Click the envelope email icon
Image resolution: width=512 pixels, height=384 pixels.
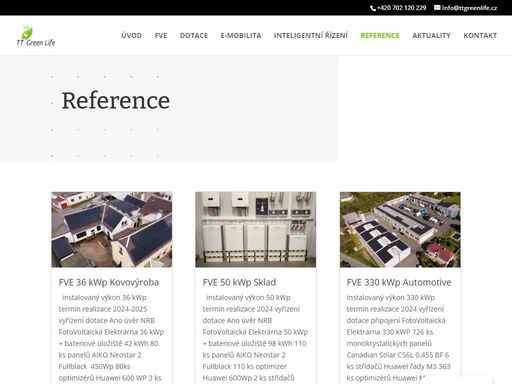(x=437, y=8)
